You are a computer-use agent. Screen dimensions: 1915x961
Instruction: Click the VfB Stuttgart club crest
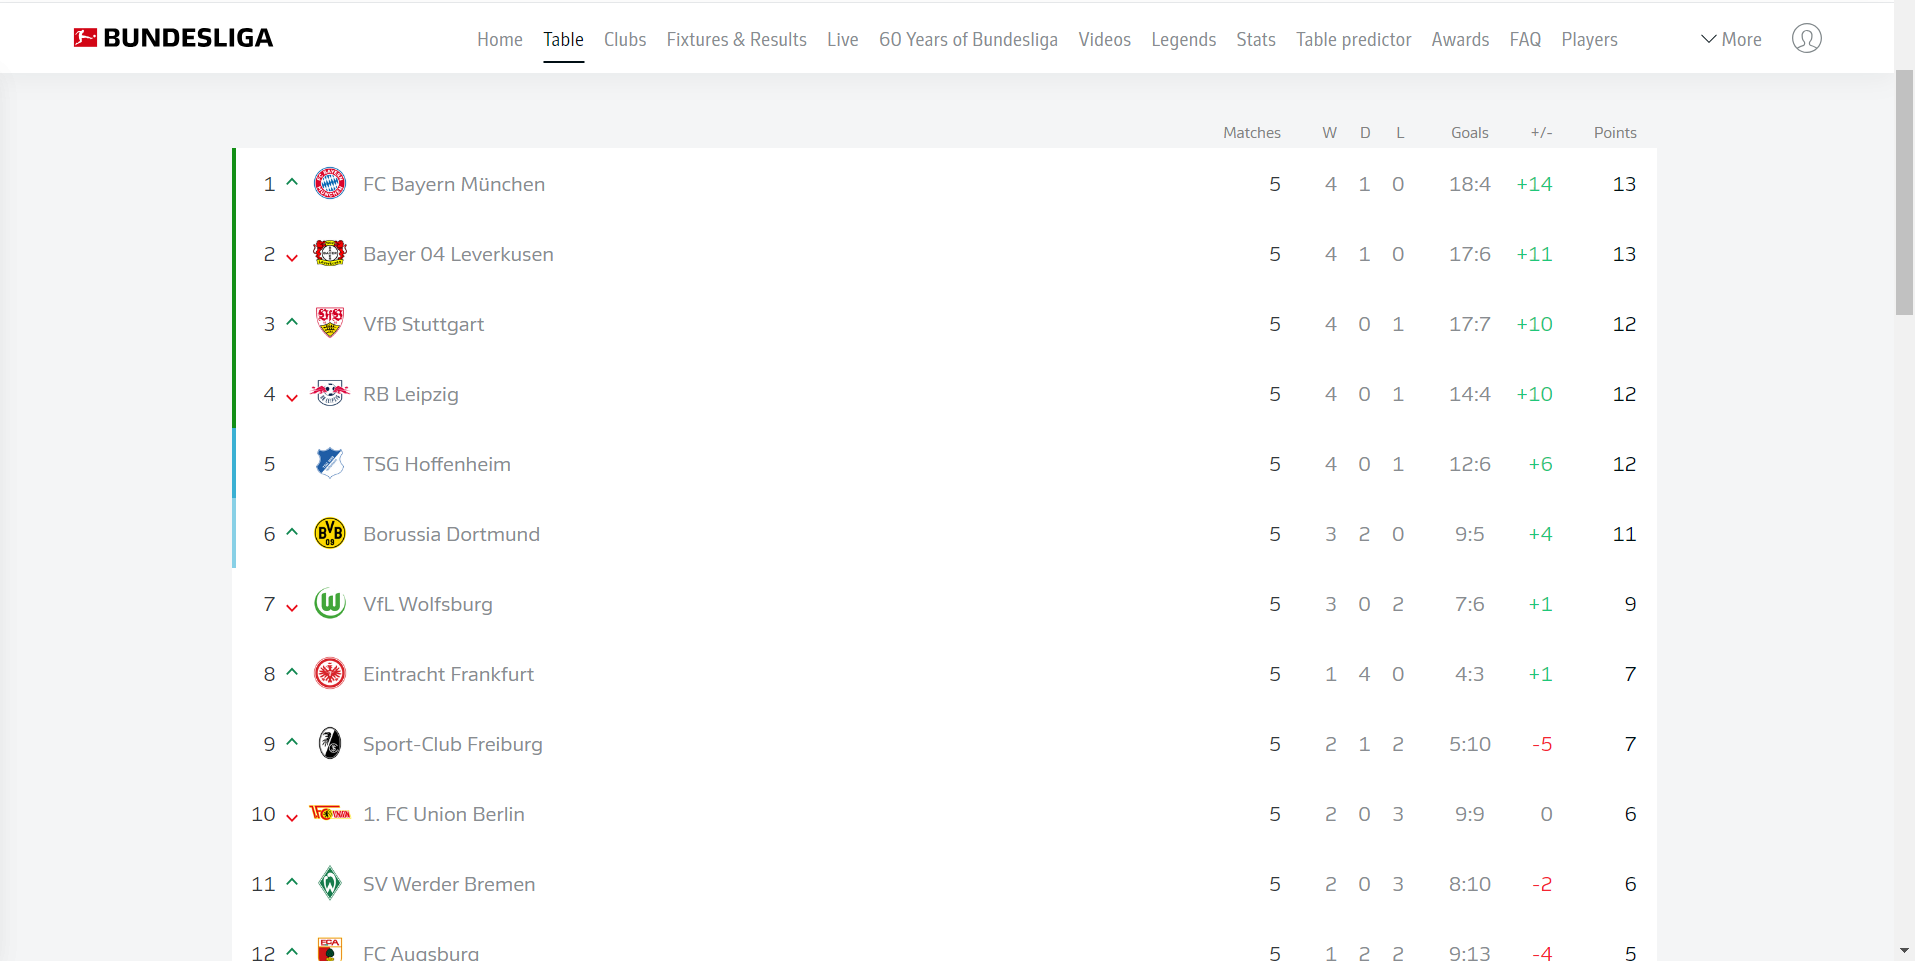coord(330,324)
